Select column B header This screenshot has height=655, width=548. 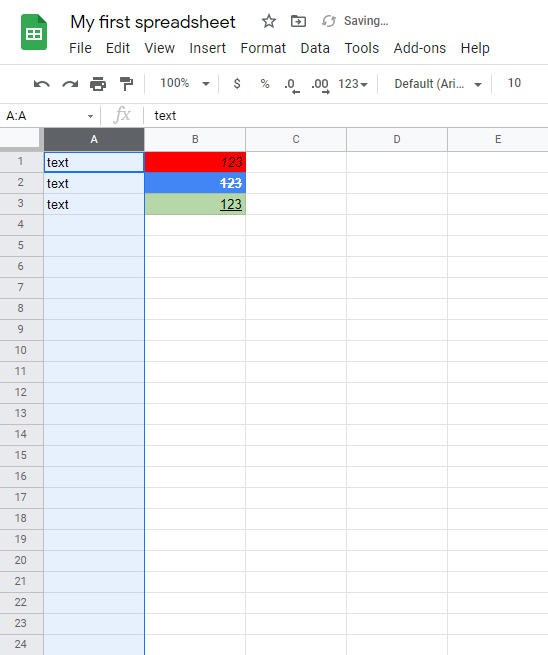195,140
